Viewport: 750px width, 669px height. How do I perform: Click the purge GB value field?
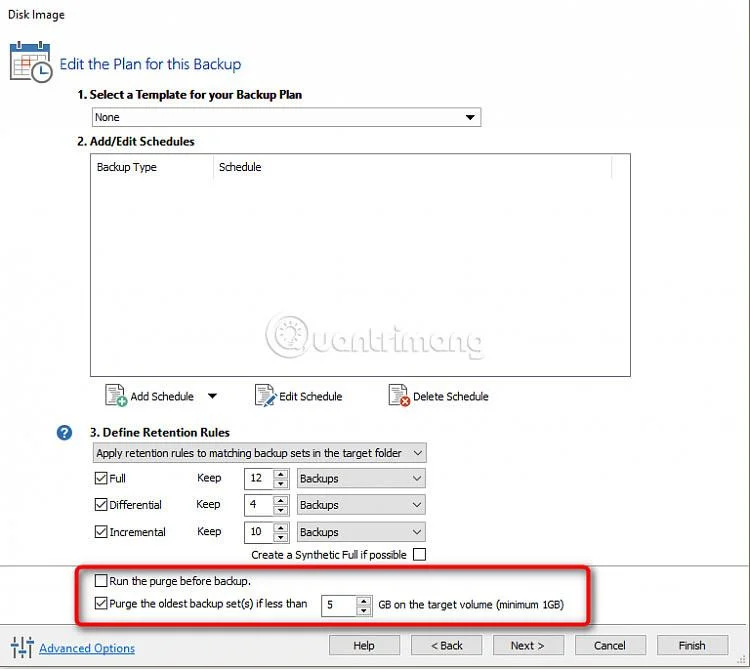click(339, 605)
